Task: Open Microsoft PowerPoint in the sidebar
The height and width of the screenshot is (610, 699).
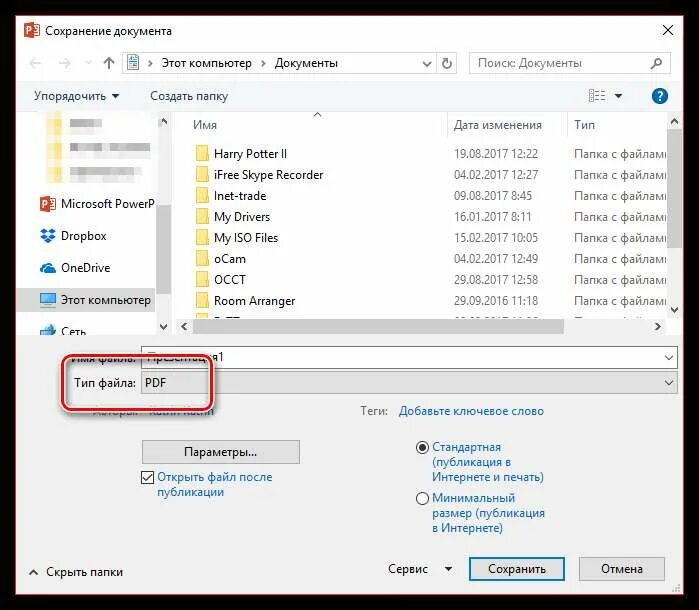Action: click(x=97, y=204)
